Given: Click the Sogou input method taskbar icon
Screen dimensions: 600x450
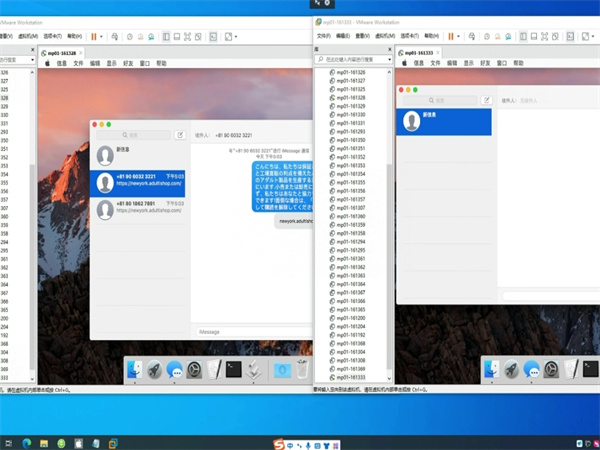Looking at the screenshot, I should (280, 442).
